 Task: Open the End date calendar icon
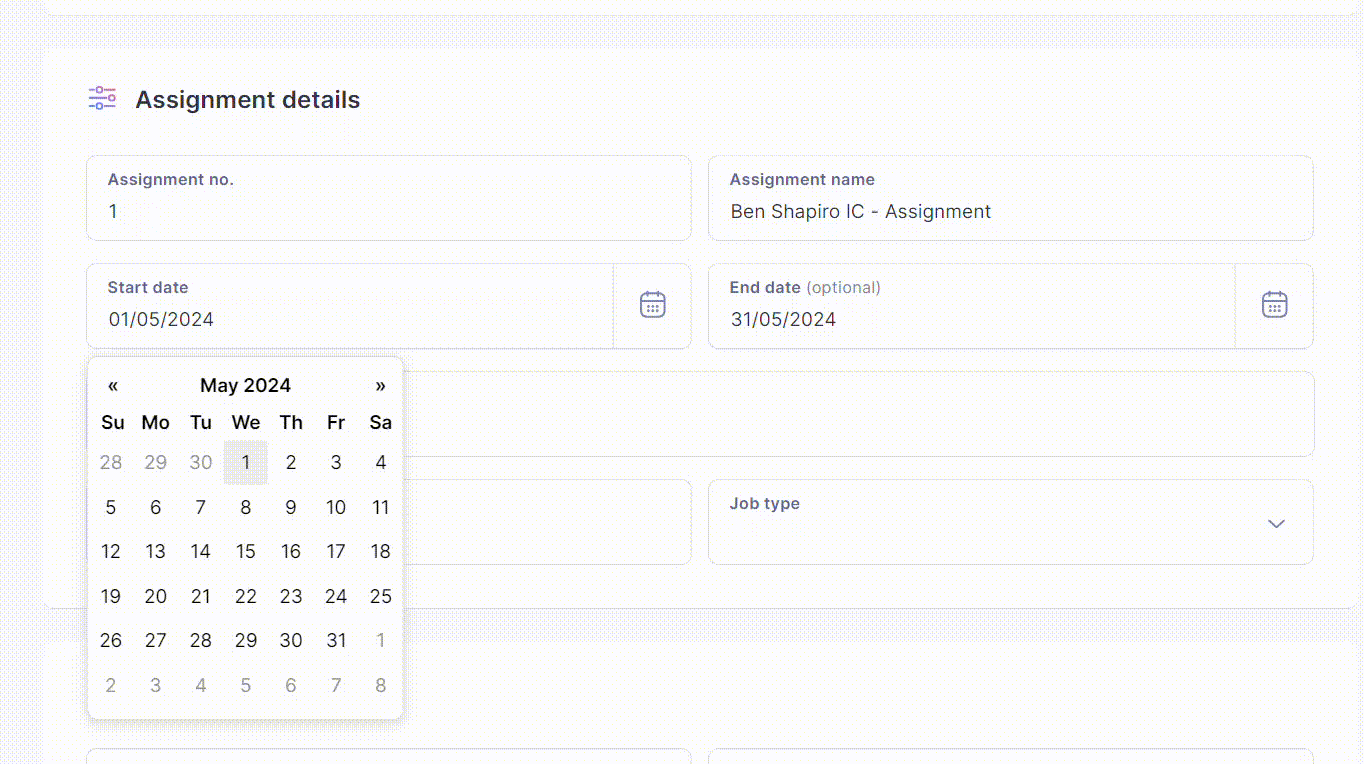click(x=1274, y=305)
